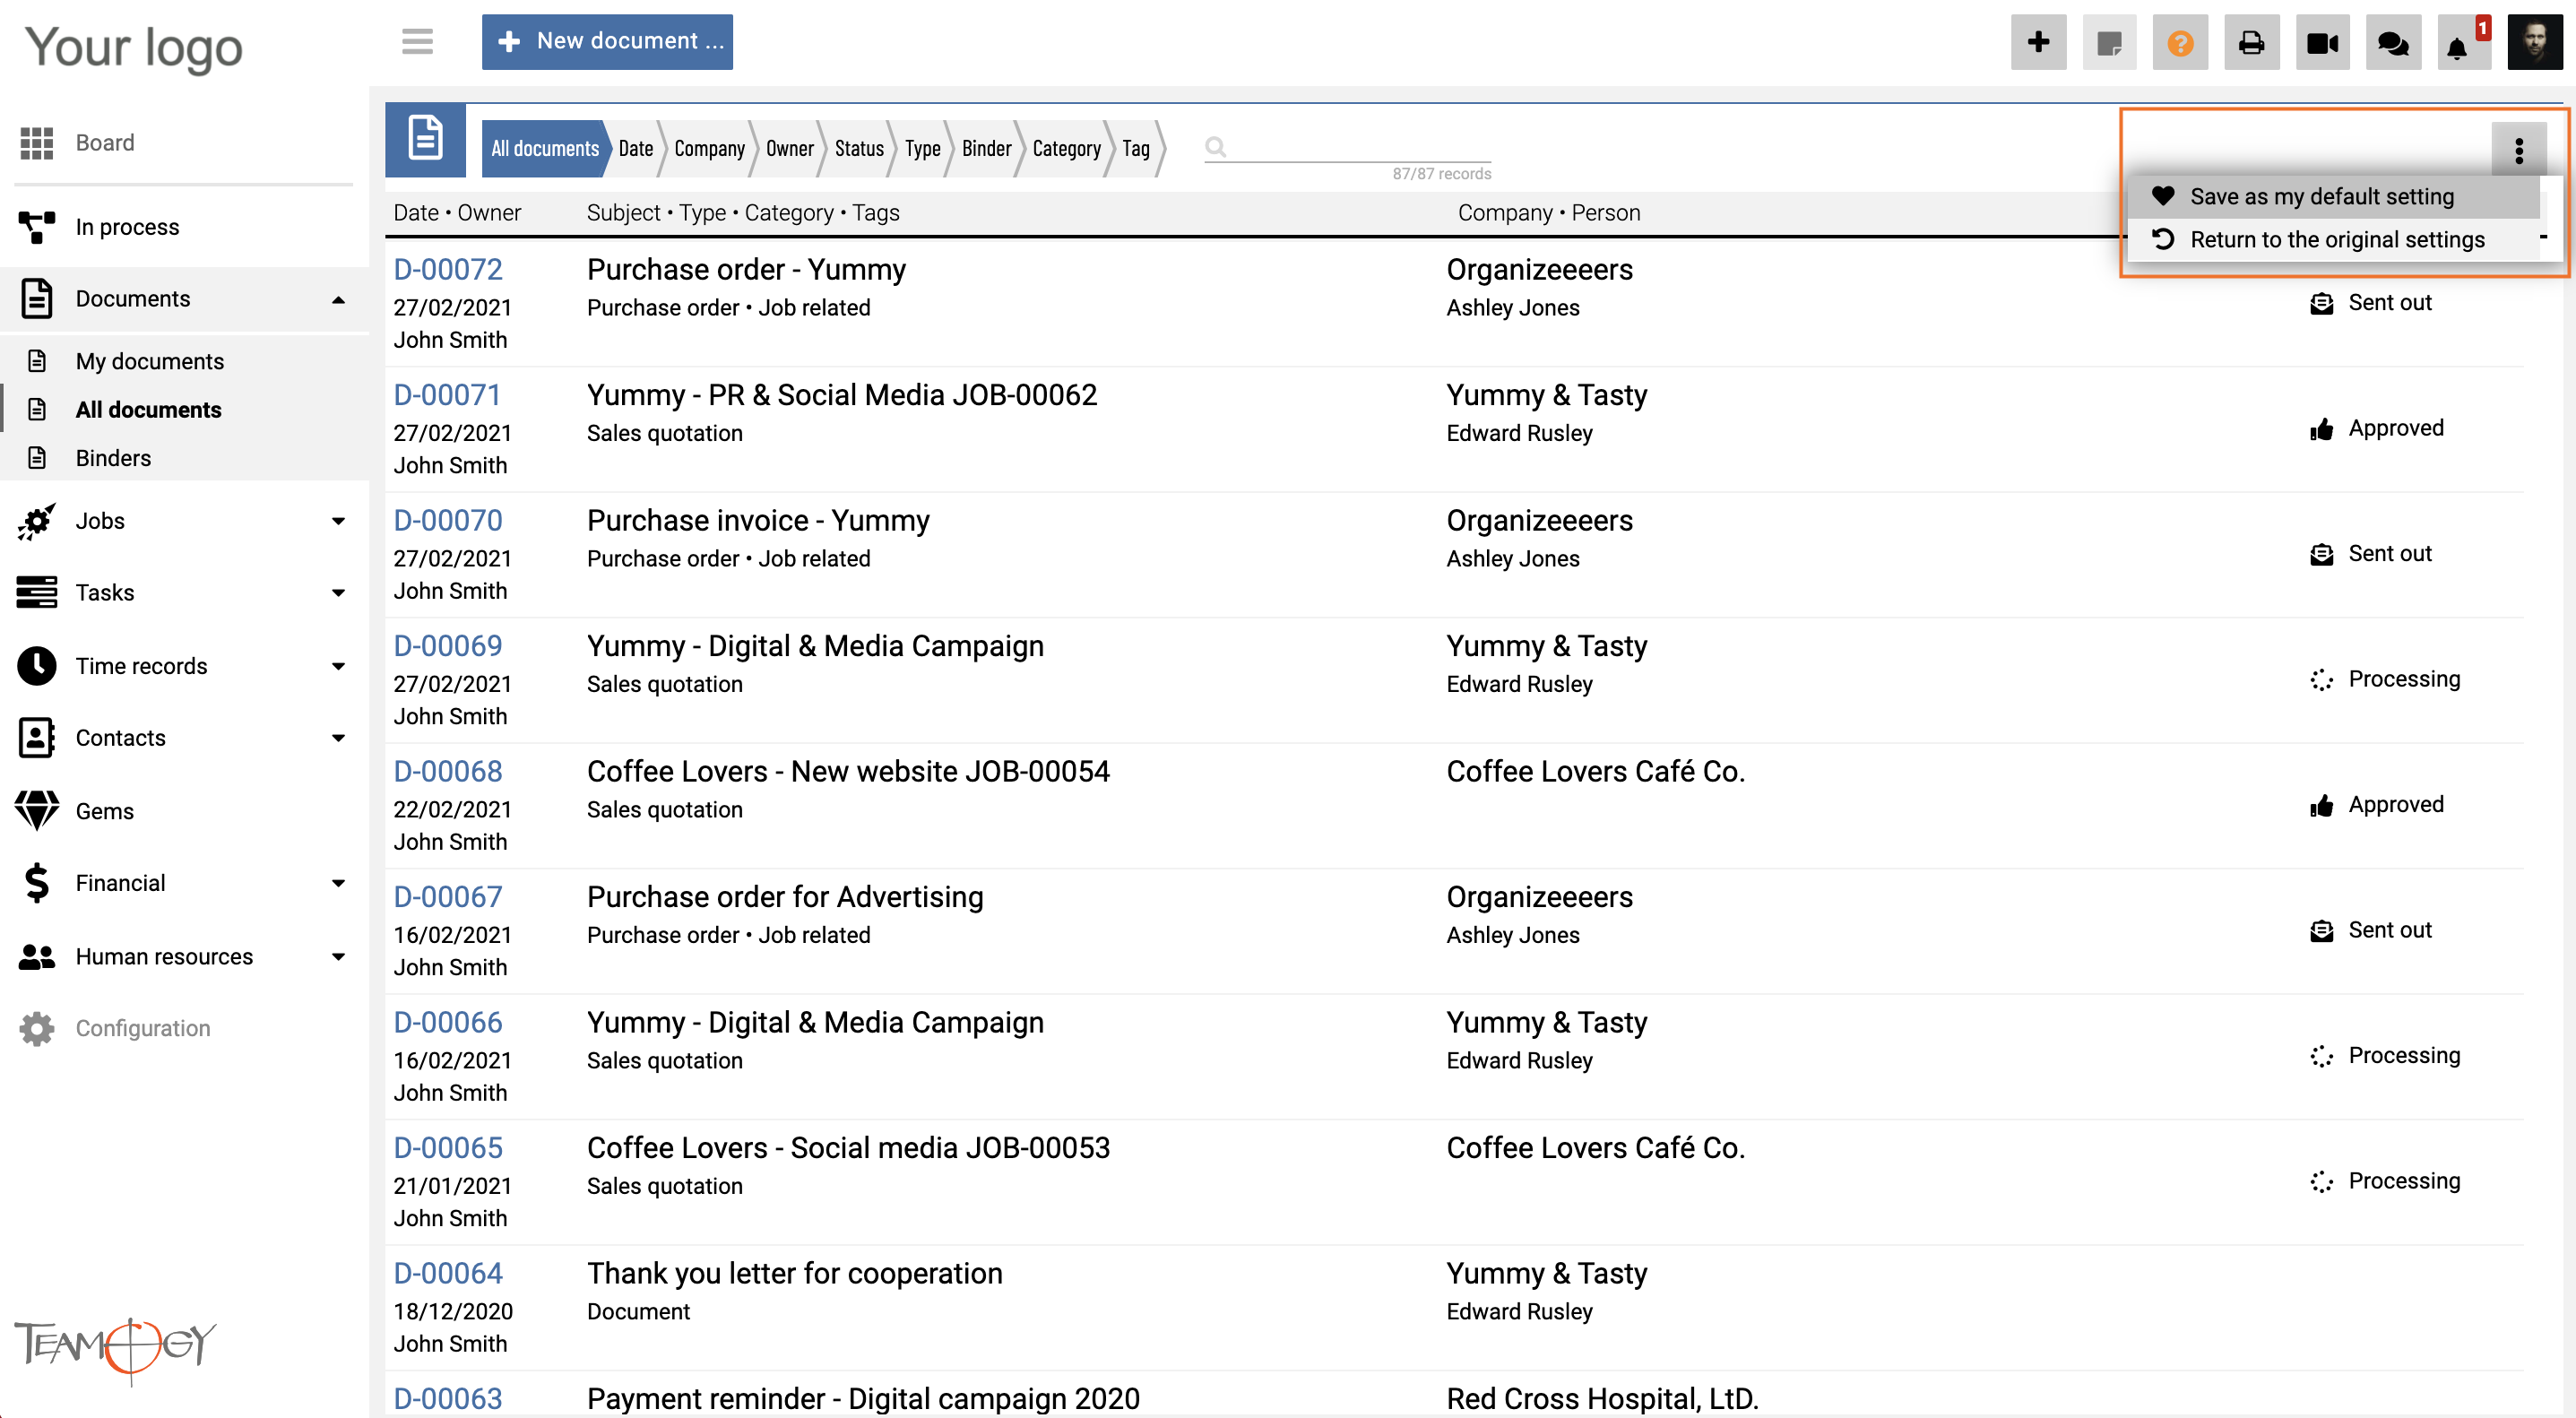Start a video call with camera icon
Screen dimensions: 2576x1418
tap(2322, 42)
